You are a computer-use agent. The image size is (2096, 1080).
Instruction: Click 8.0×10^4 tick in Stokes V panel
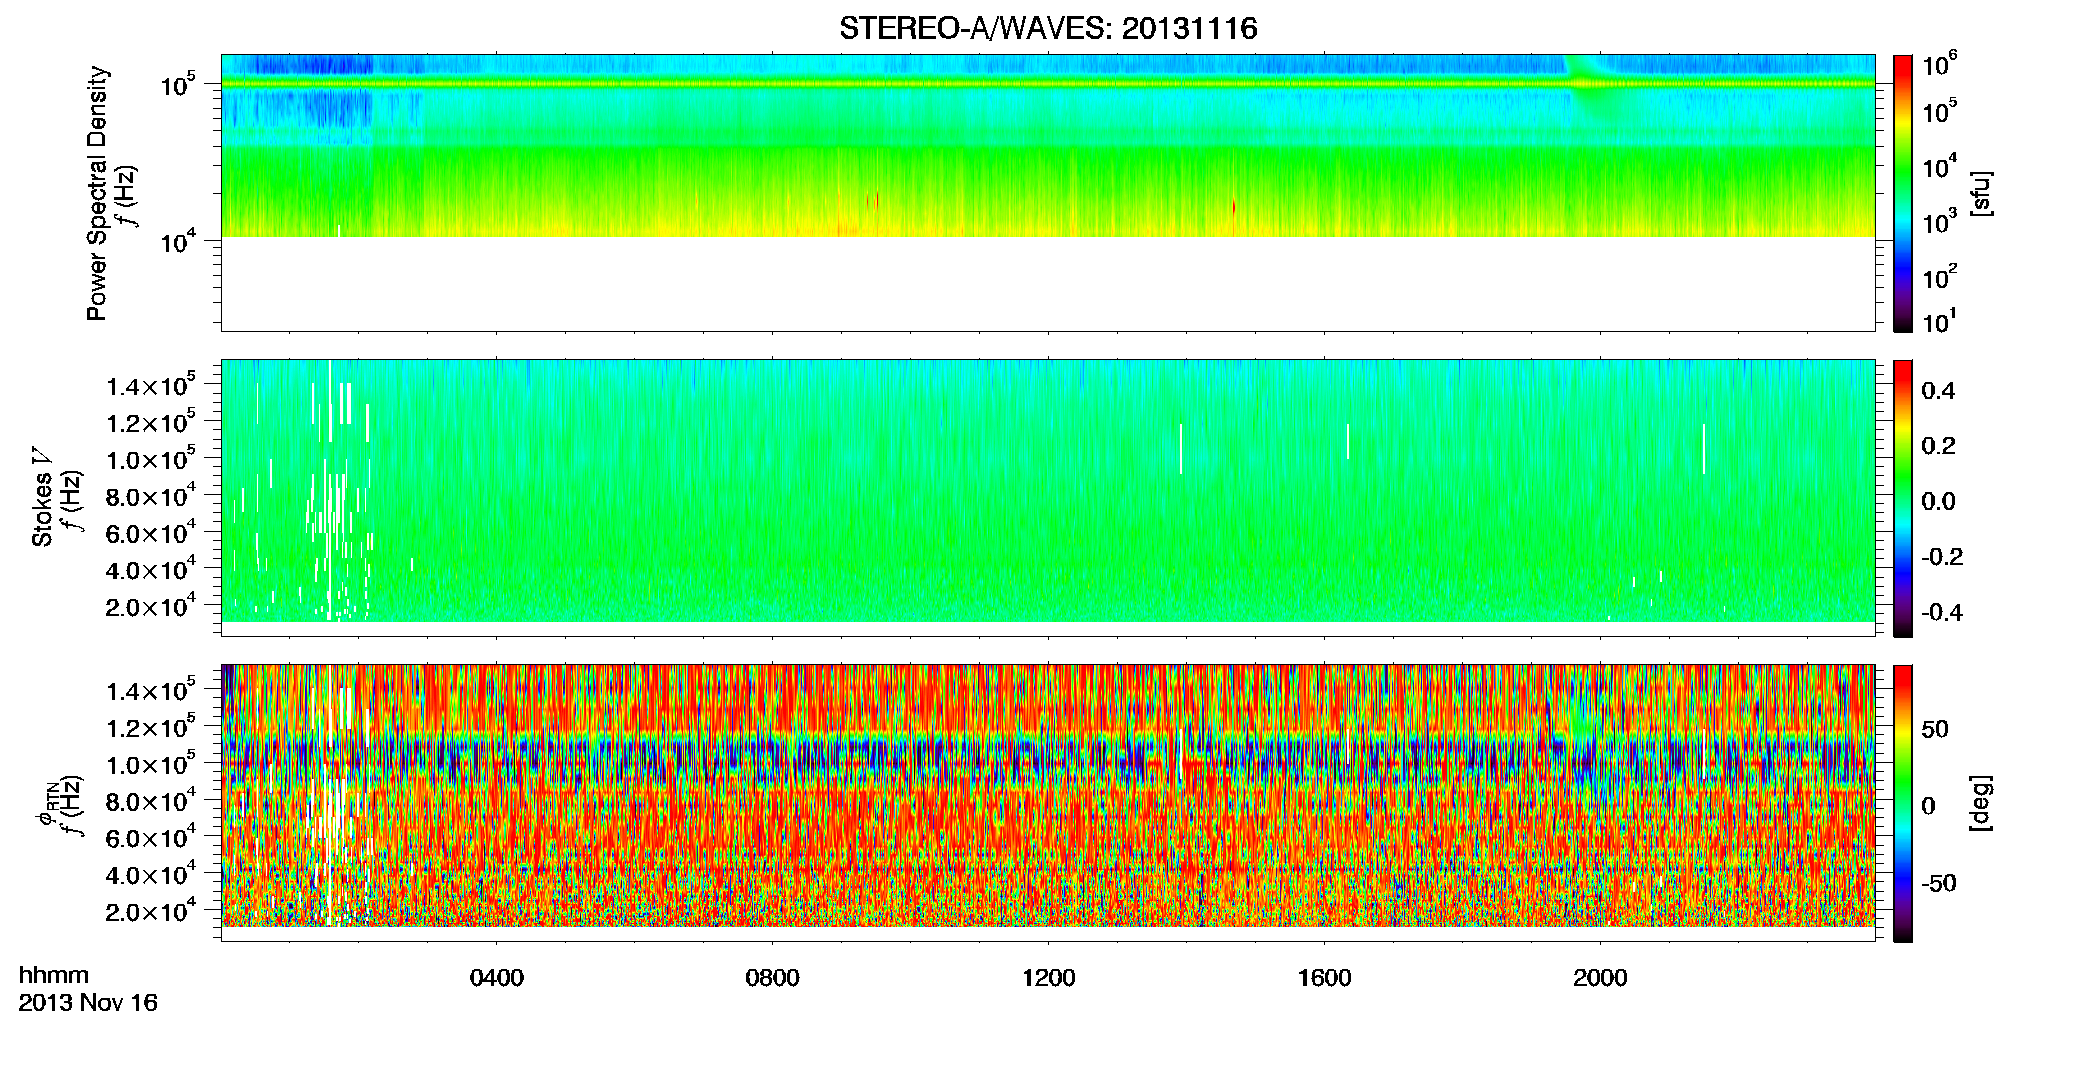[152, 496]
